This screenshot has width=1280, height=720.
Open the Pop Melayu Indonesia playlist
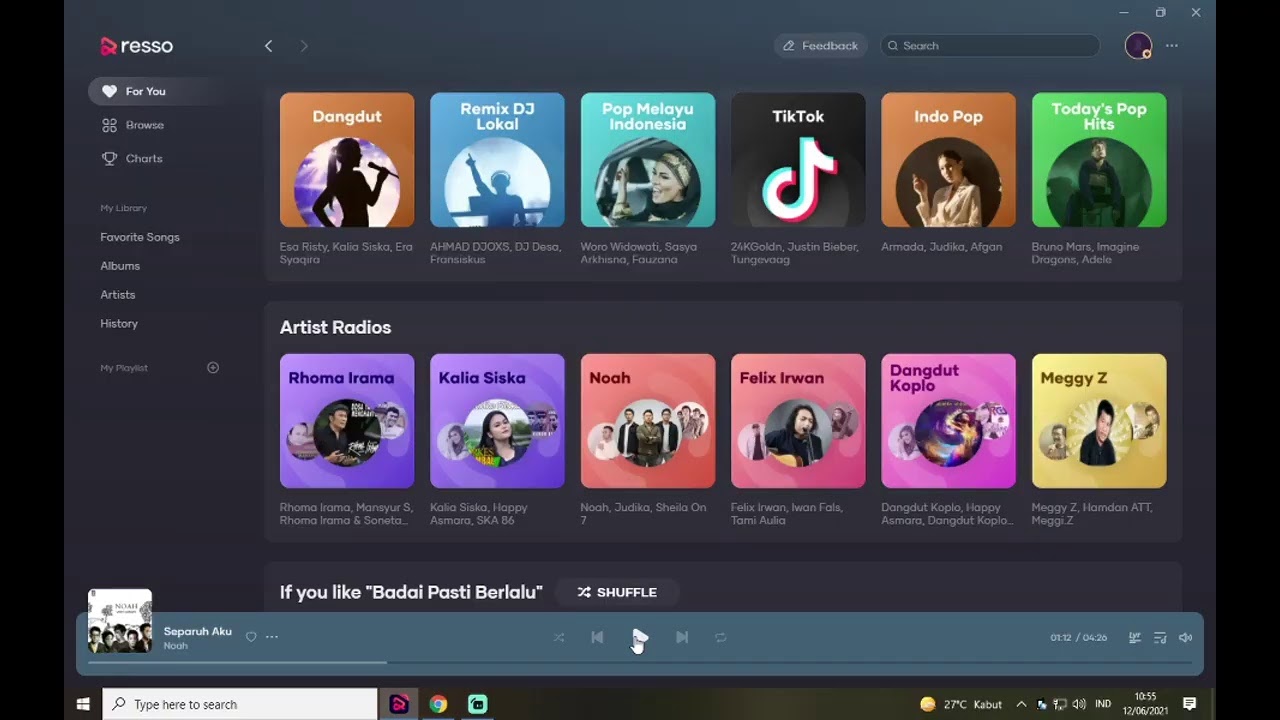[648, 160]
